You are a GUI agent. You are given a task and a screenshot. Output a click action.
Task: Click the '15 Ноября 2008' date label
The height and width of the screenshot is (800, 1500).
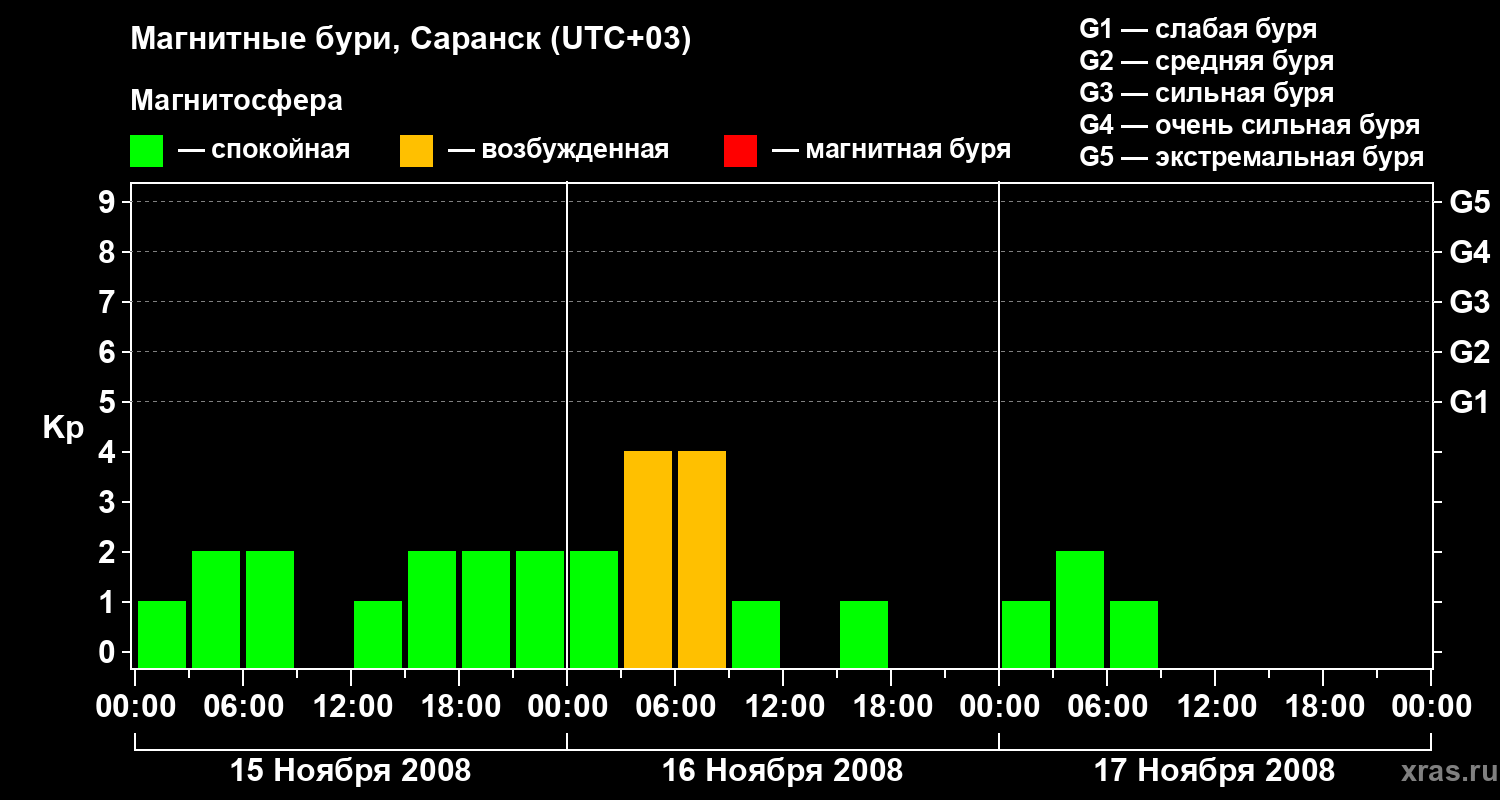pyautogui.click(x=350, y=770)
